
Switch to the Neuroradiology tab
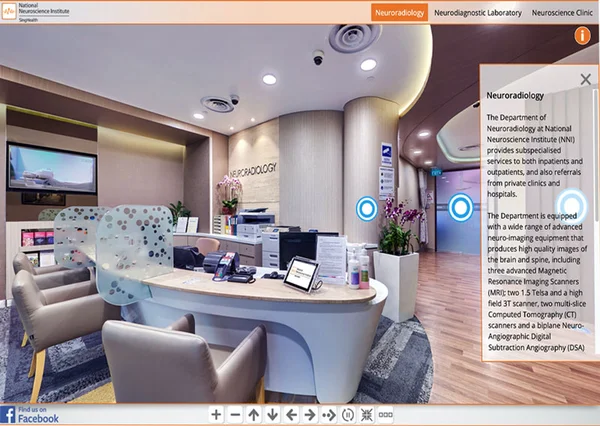pyautogui.click(x=400, y=12)
